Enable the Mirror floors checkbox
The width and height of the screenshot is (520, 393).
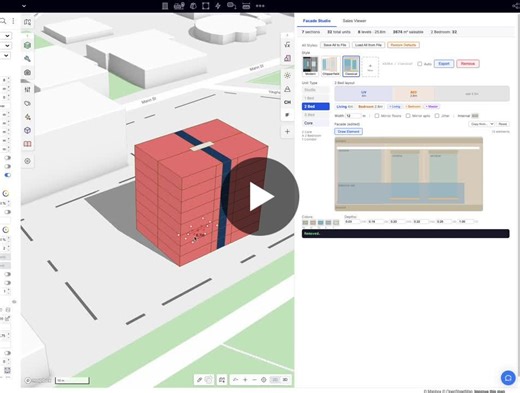(x=377, y=116)
